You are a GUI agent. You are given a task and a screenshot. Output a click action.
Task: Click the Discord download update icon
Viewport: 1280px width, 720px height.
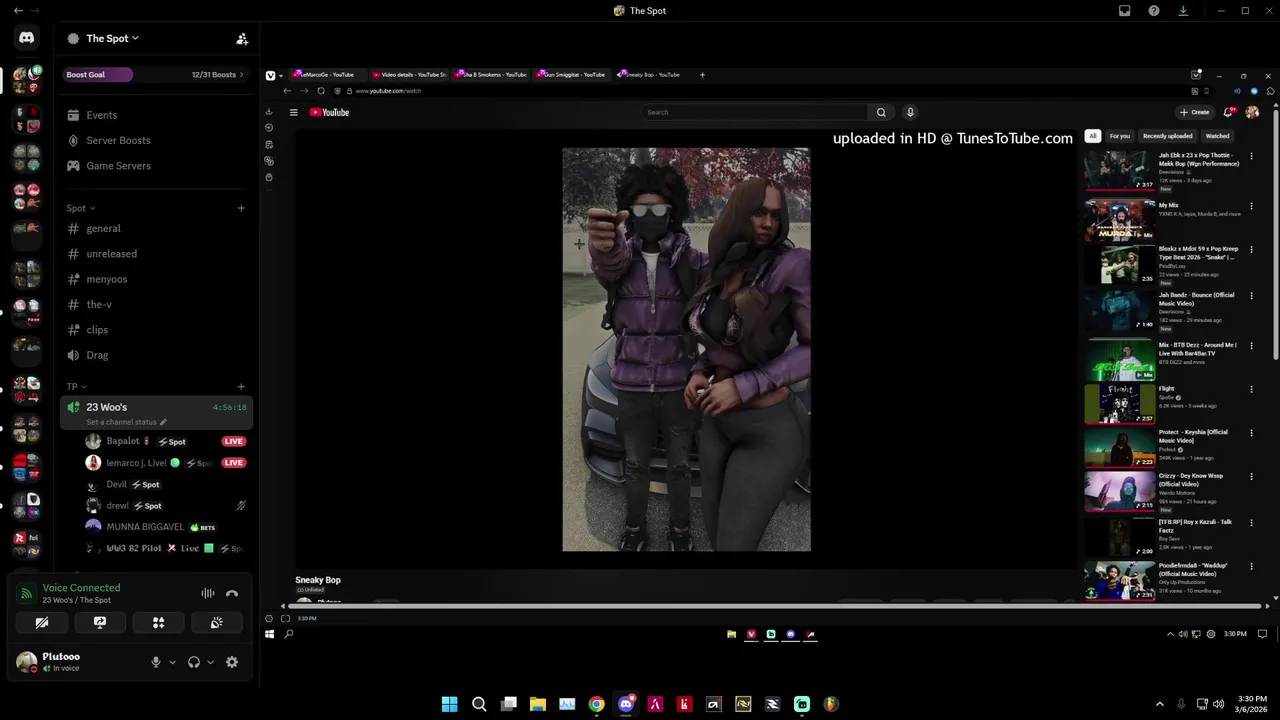tap(1183, 11)
